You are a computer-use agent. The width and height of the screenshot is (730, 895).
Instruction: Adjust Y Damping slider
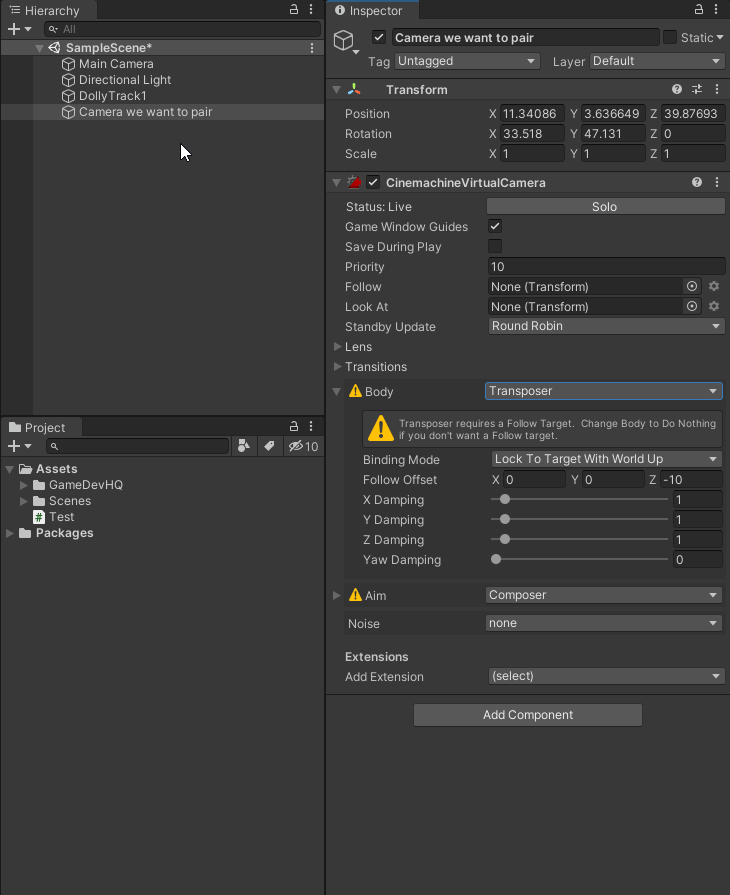click(579, 519)
